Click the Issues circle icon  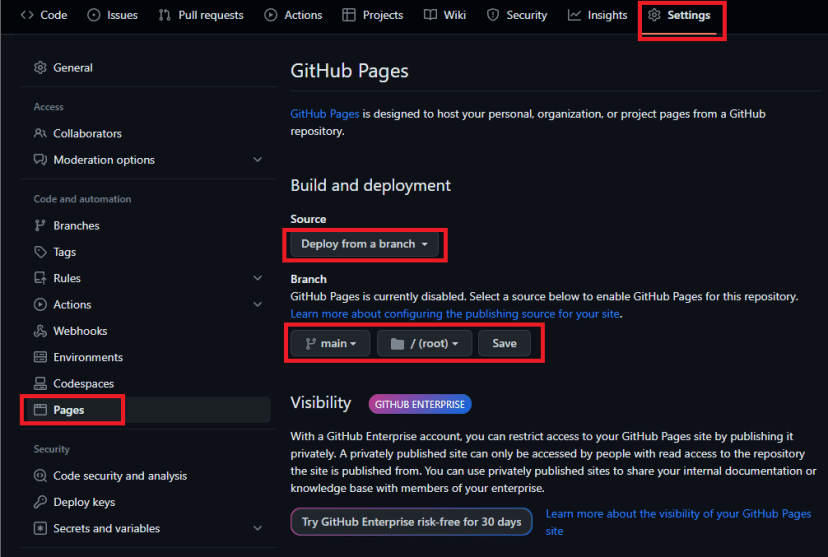(x=93, y=15)
